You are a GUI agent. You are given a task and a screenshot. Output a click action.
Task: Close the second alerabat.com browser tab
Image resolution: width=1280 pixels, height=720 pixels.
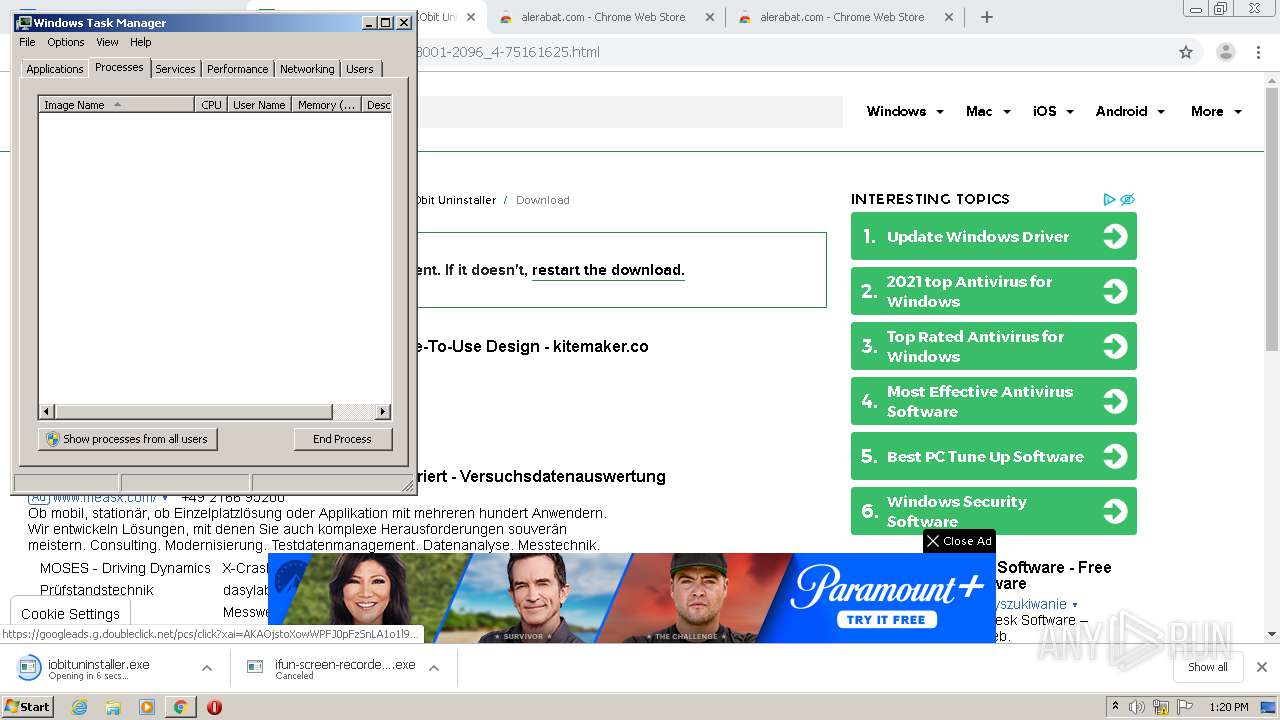[949, 17]
